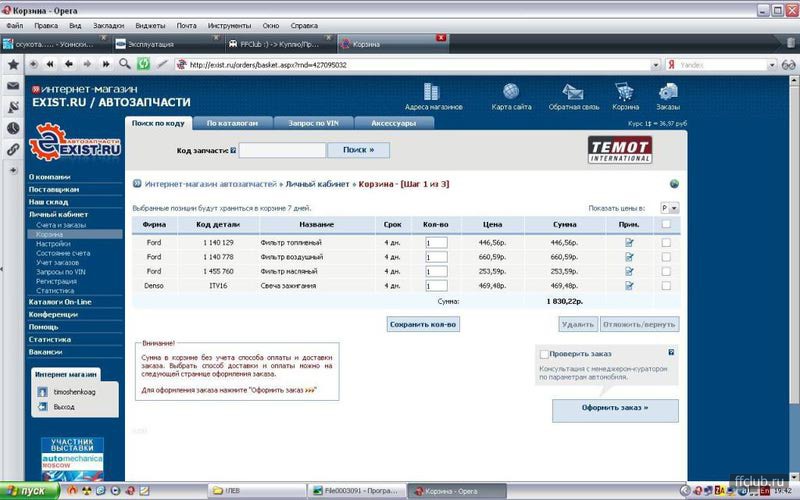This screenshot has height=500, width=800.
Task: Check the box for Фильтр топливный row
Action: click(666, 243)
